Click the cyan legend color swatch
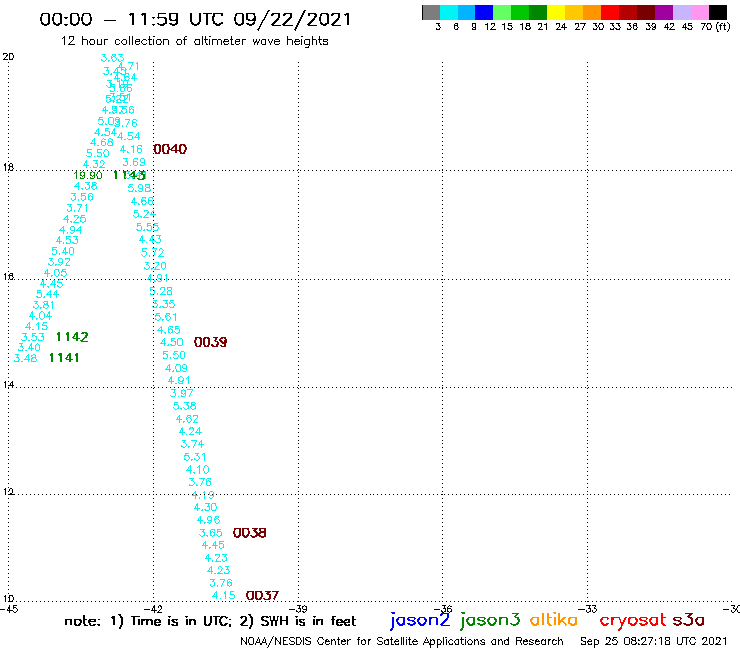The height and width of the screenshot is (650, 740). [x=448, y=13]
